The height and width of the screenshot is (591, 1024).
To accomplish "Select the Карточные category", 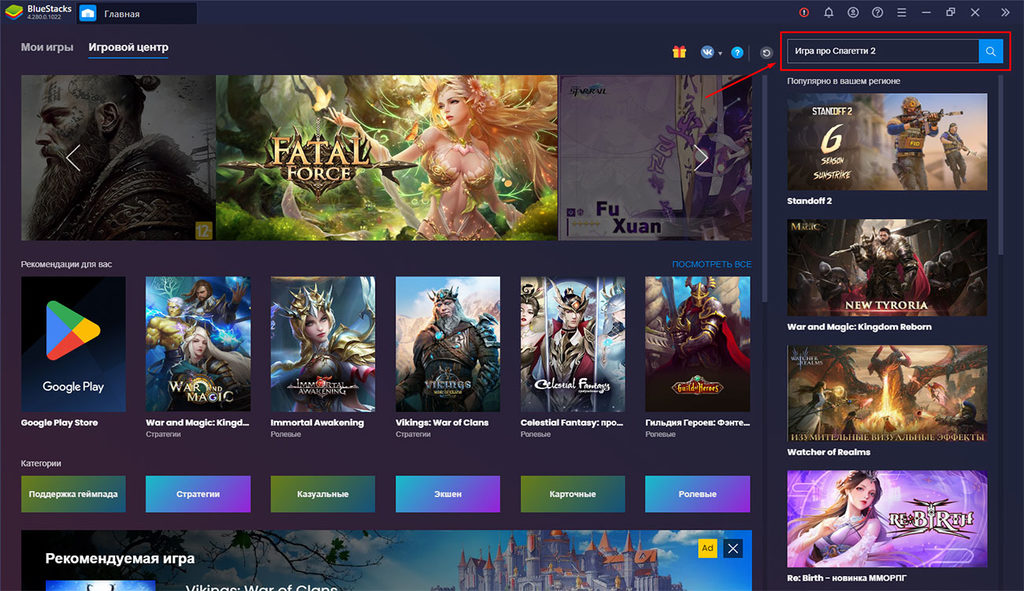I will [573, 494].
